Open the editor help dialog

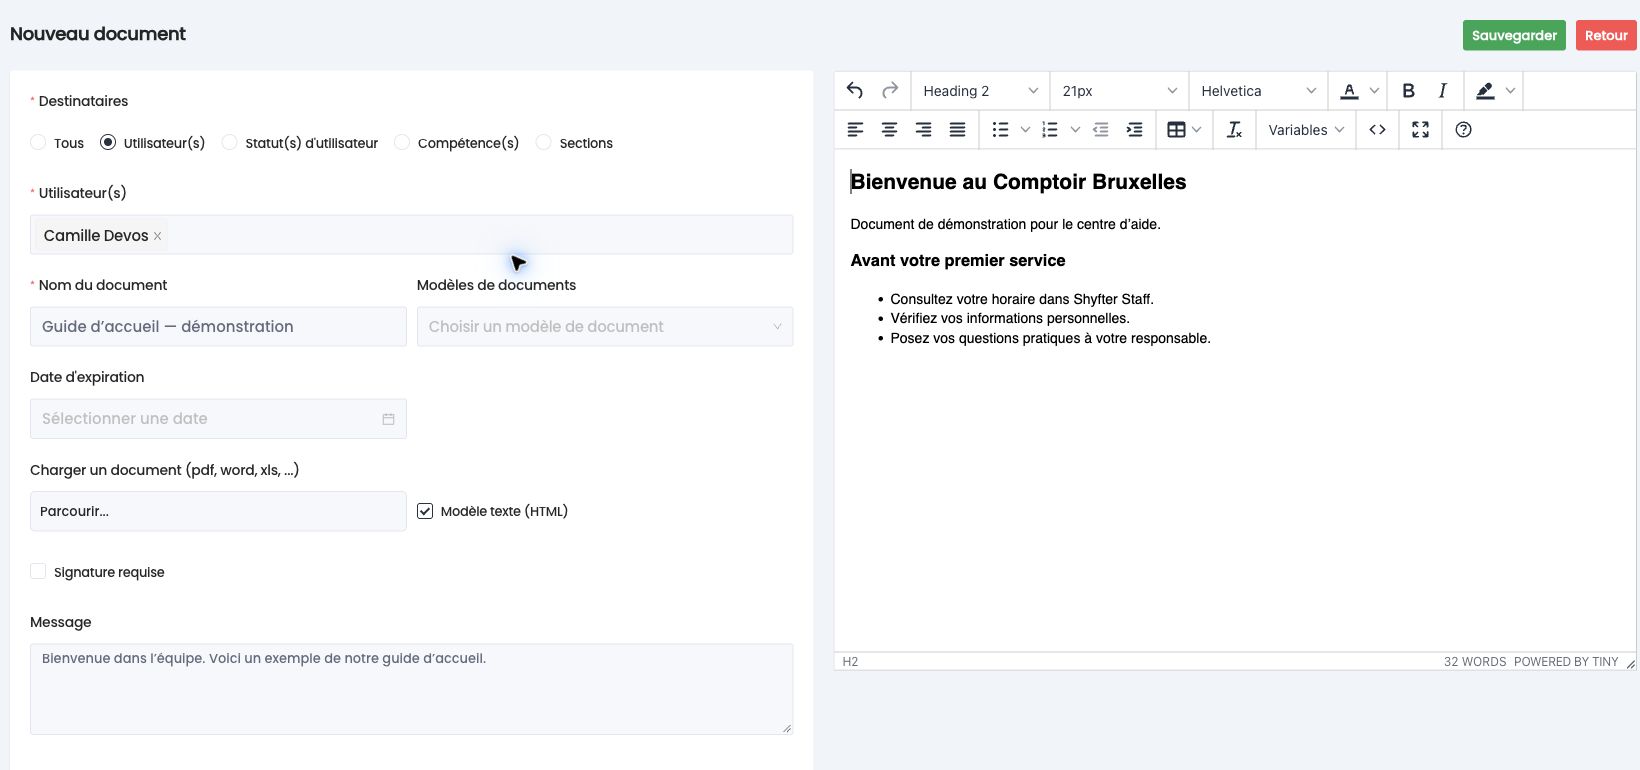click(x=1463, y=130)
